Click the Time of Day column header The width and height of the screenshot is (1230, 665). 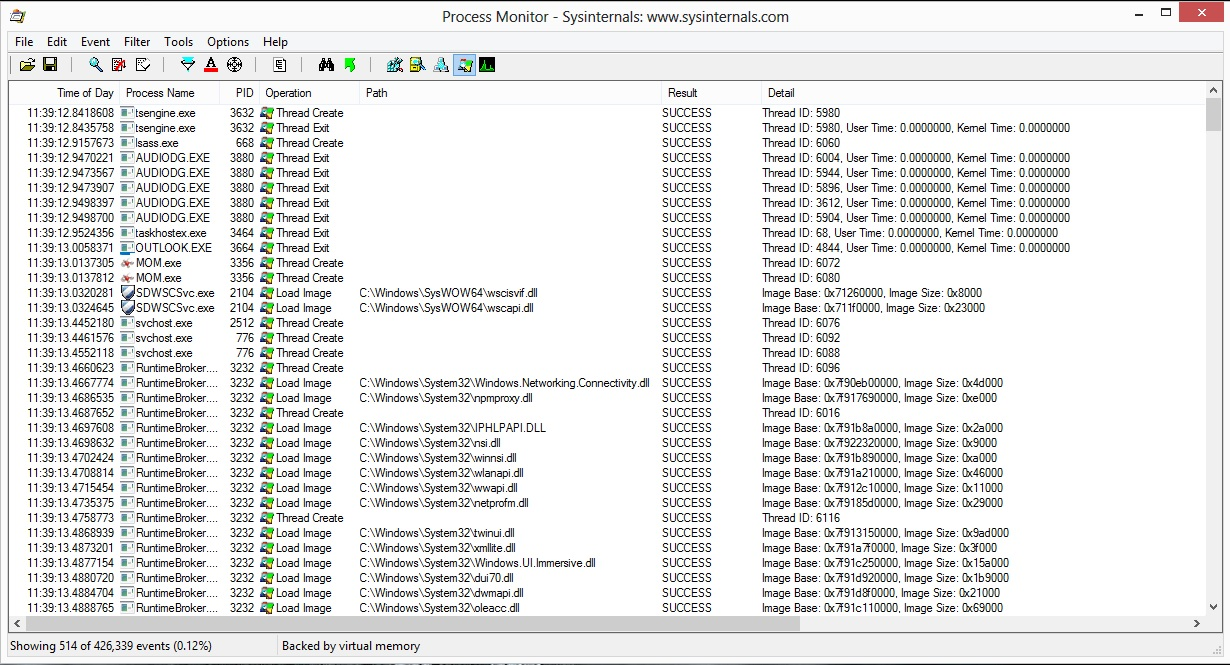pos(64,93)
